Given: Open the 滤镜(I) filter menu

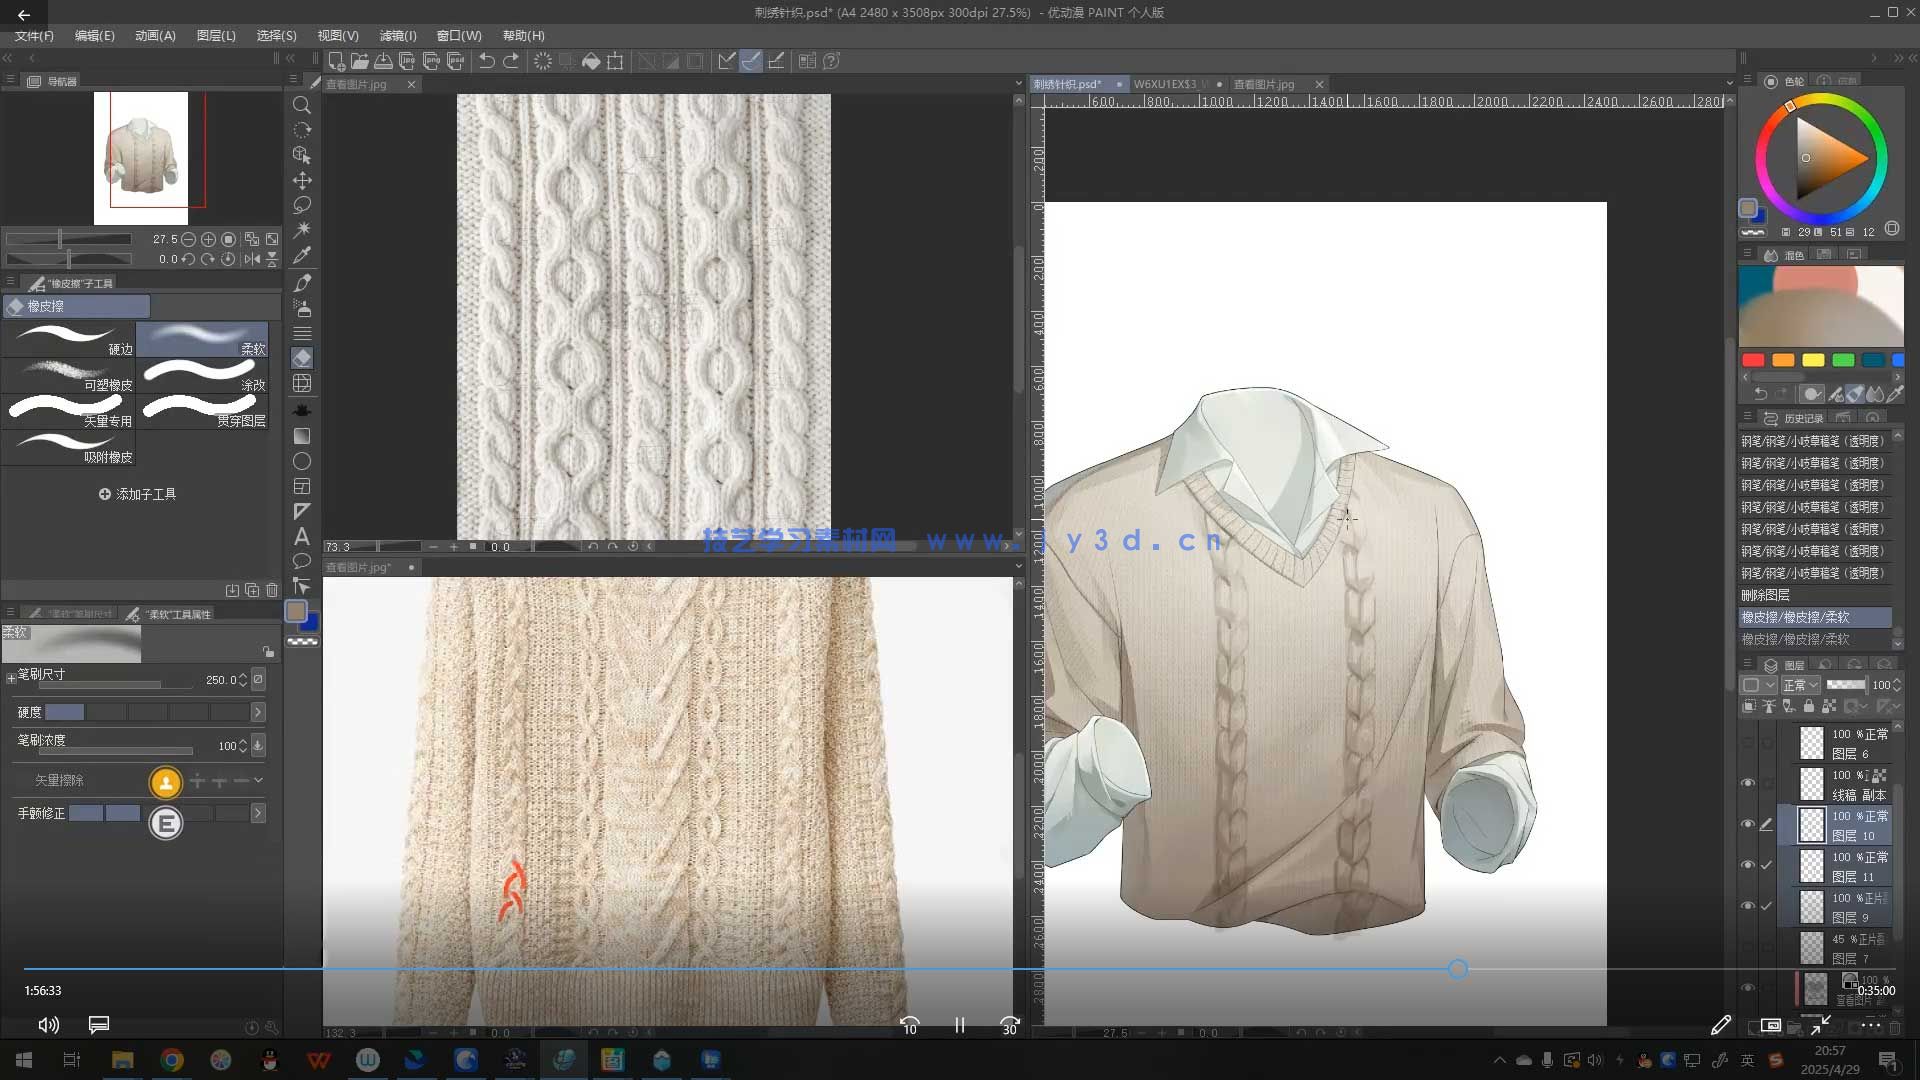Looking at the screenshot, I should (x=397, y=35).
